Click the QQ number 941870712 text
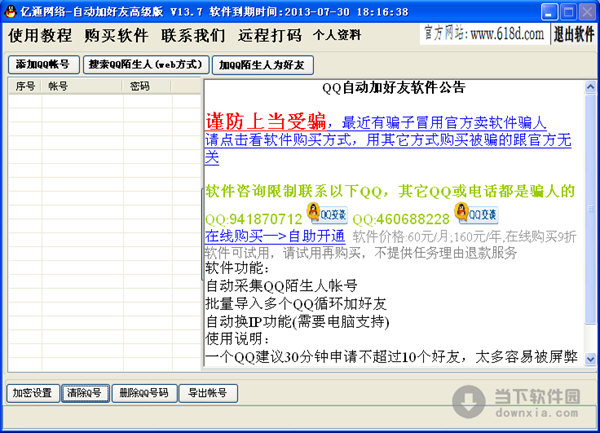Image resolution: width=600 pixels, height=433 pixels. (254, 219)
